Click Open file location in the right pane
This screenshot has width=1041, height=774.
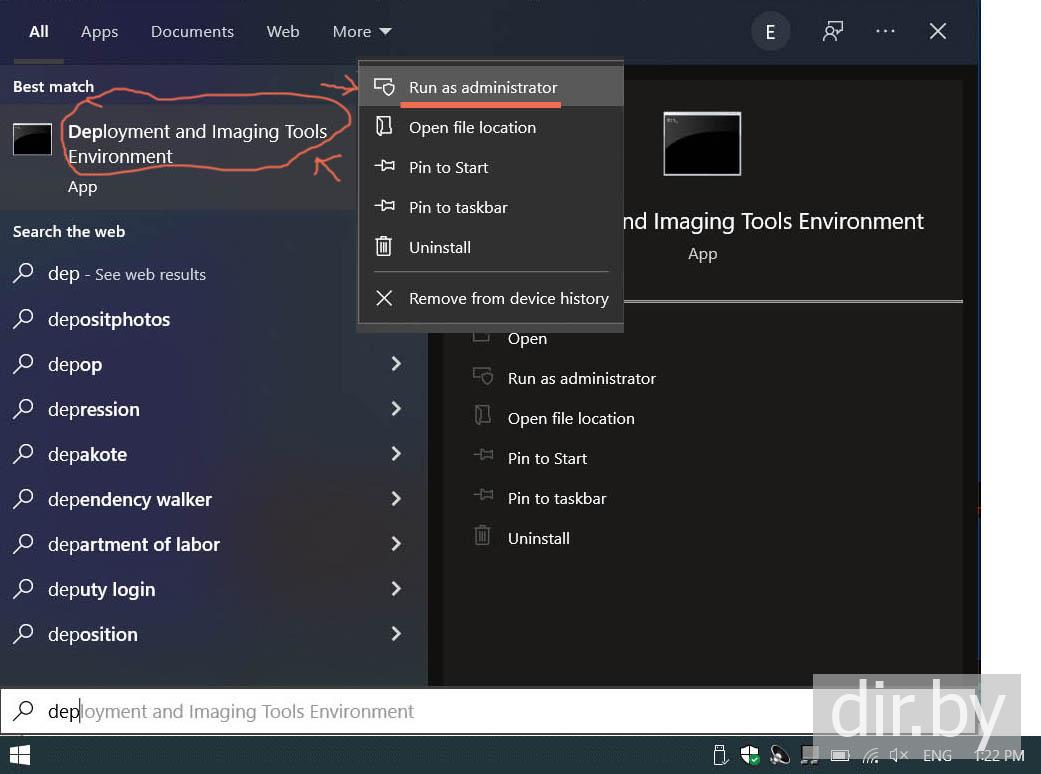570,418
